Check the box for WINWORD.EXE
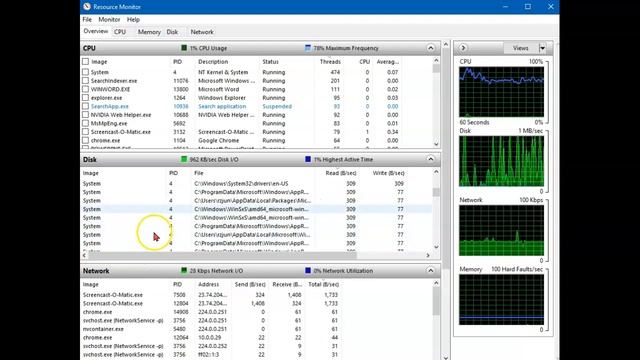Viewport: 640px width, 360px height. click(x=85, y=89)
